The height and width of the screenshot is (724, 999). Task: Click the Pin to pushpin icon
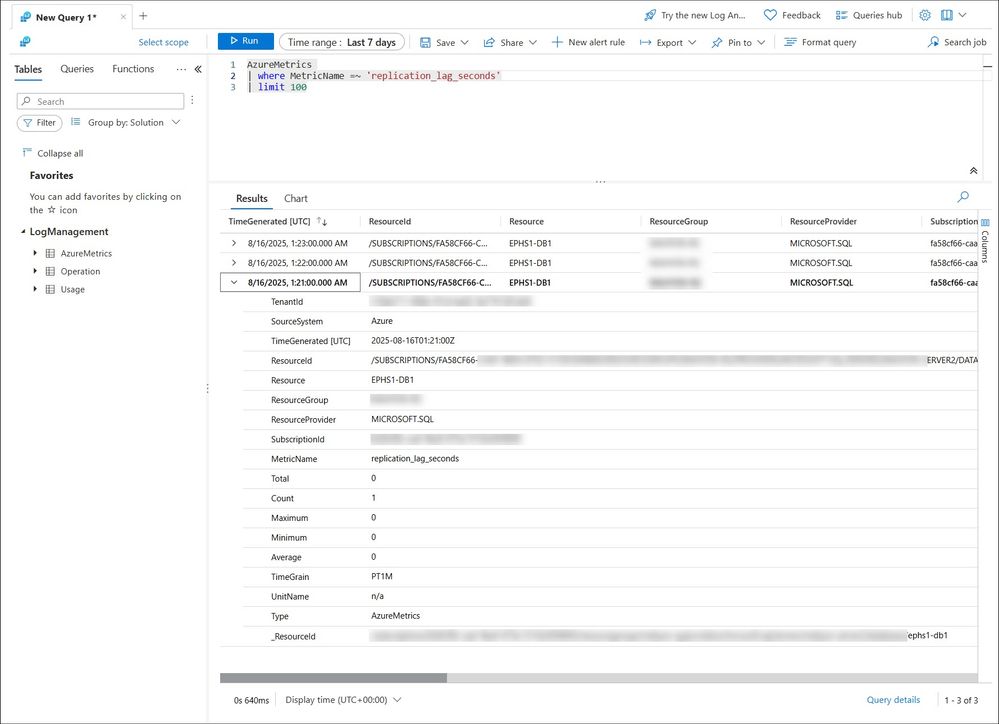pos(717,43)
